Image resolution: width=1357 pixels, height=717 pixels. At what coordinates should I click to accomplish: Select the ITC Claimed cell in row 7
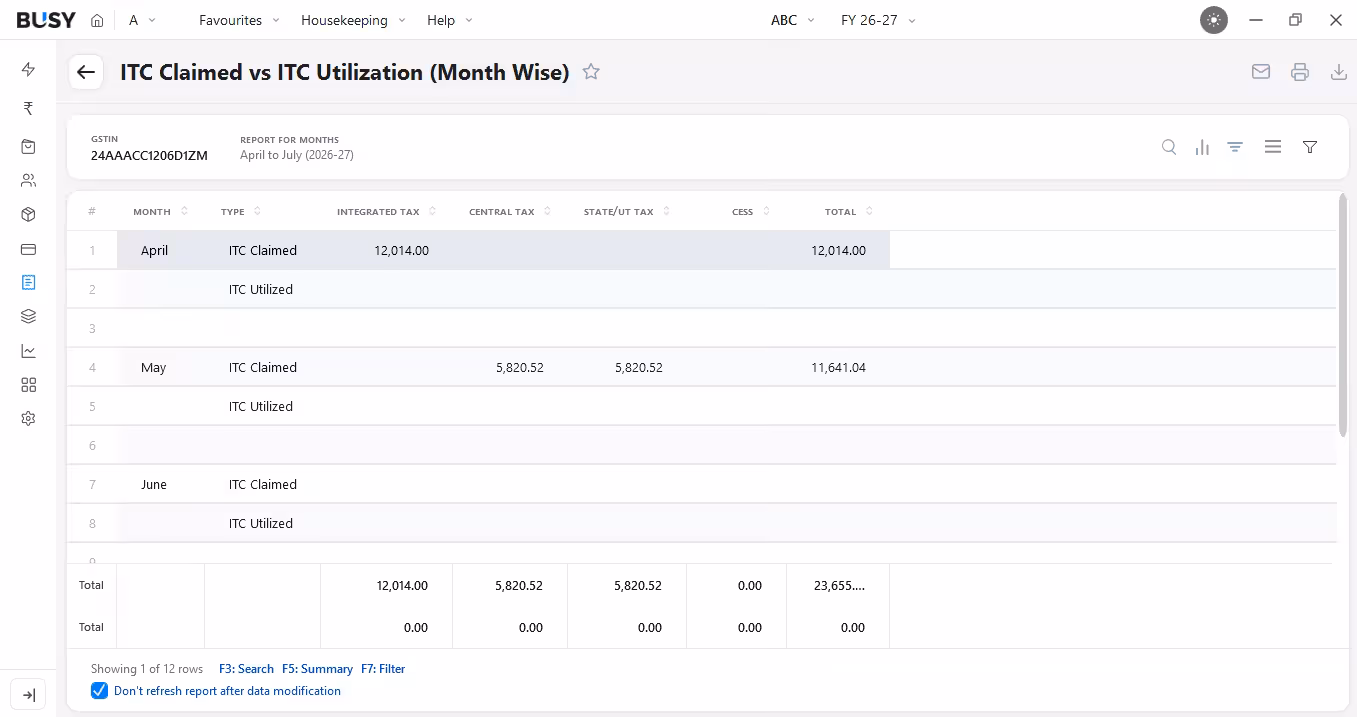262,484
